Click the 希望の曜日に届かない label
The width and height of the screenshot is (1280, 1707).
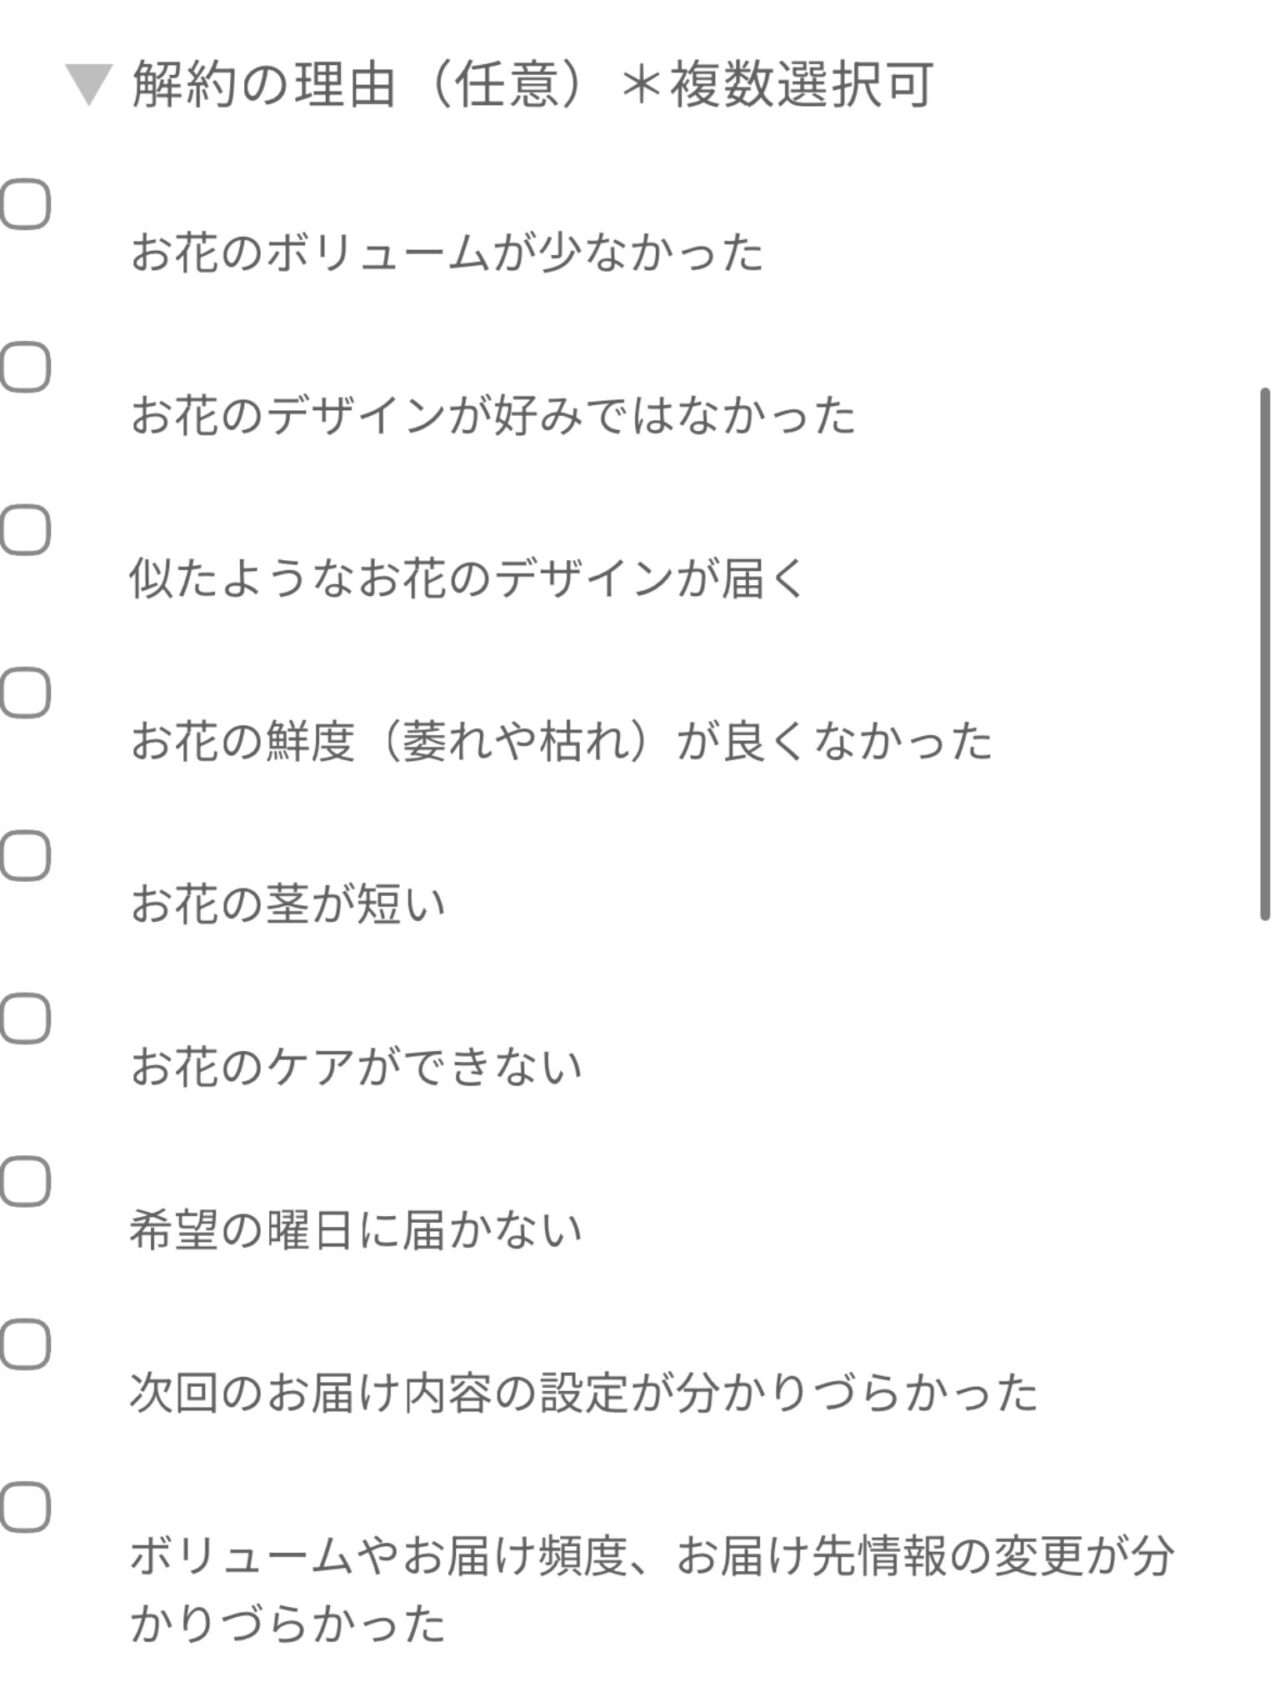coord(356,1231)
